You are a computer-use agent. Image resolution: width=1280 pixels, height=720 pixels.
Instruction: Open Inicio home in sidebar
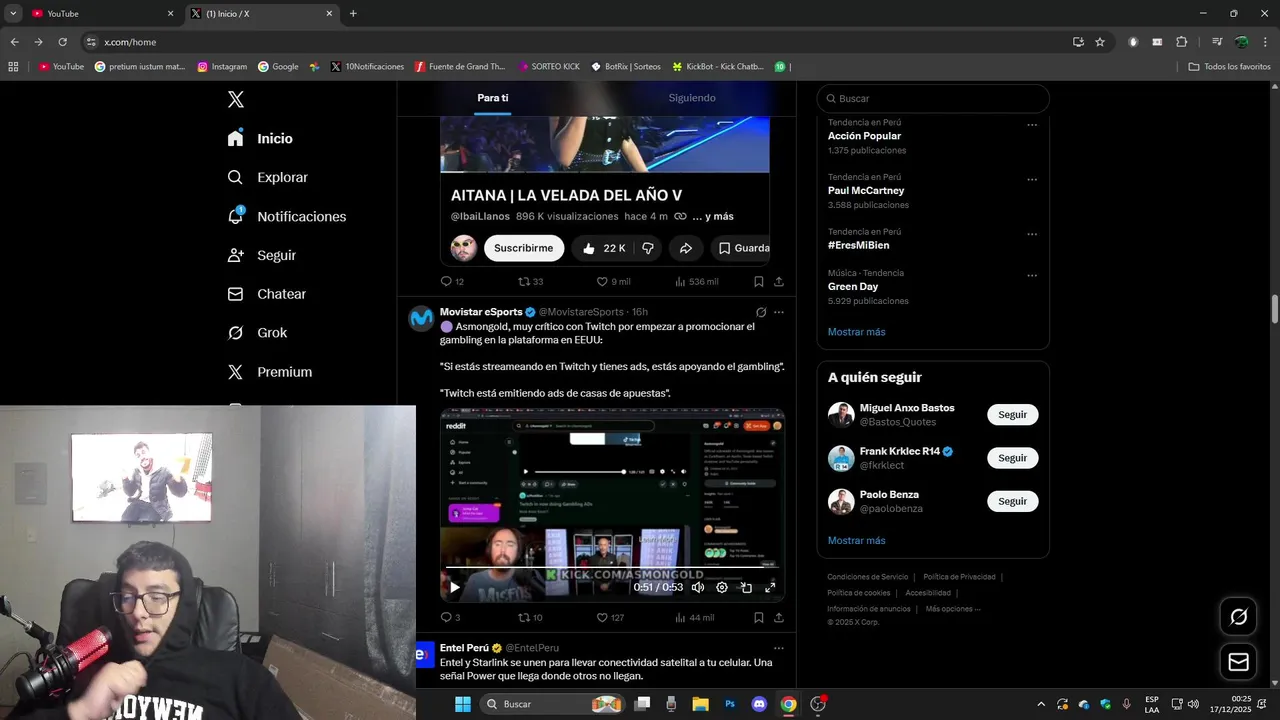pyautogui.click(x=261, y=139)
